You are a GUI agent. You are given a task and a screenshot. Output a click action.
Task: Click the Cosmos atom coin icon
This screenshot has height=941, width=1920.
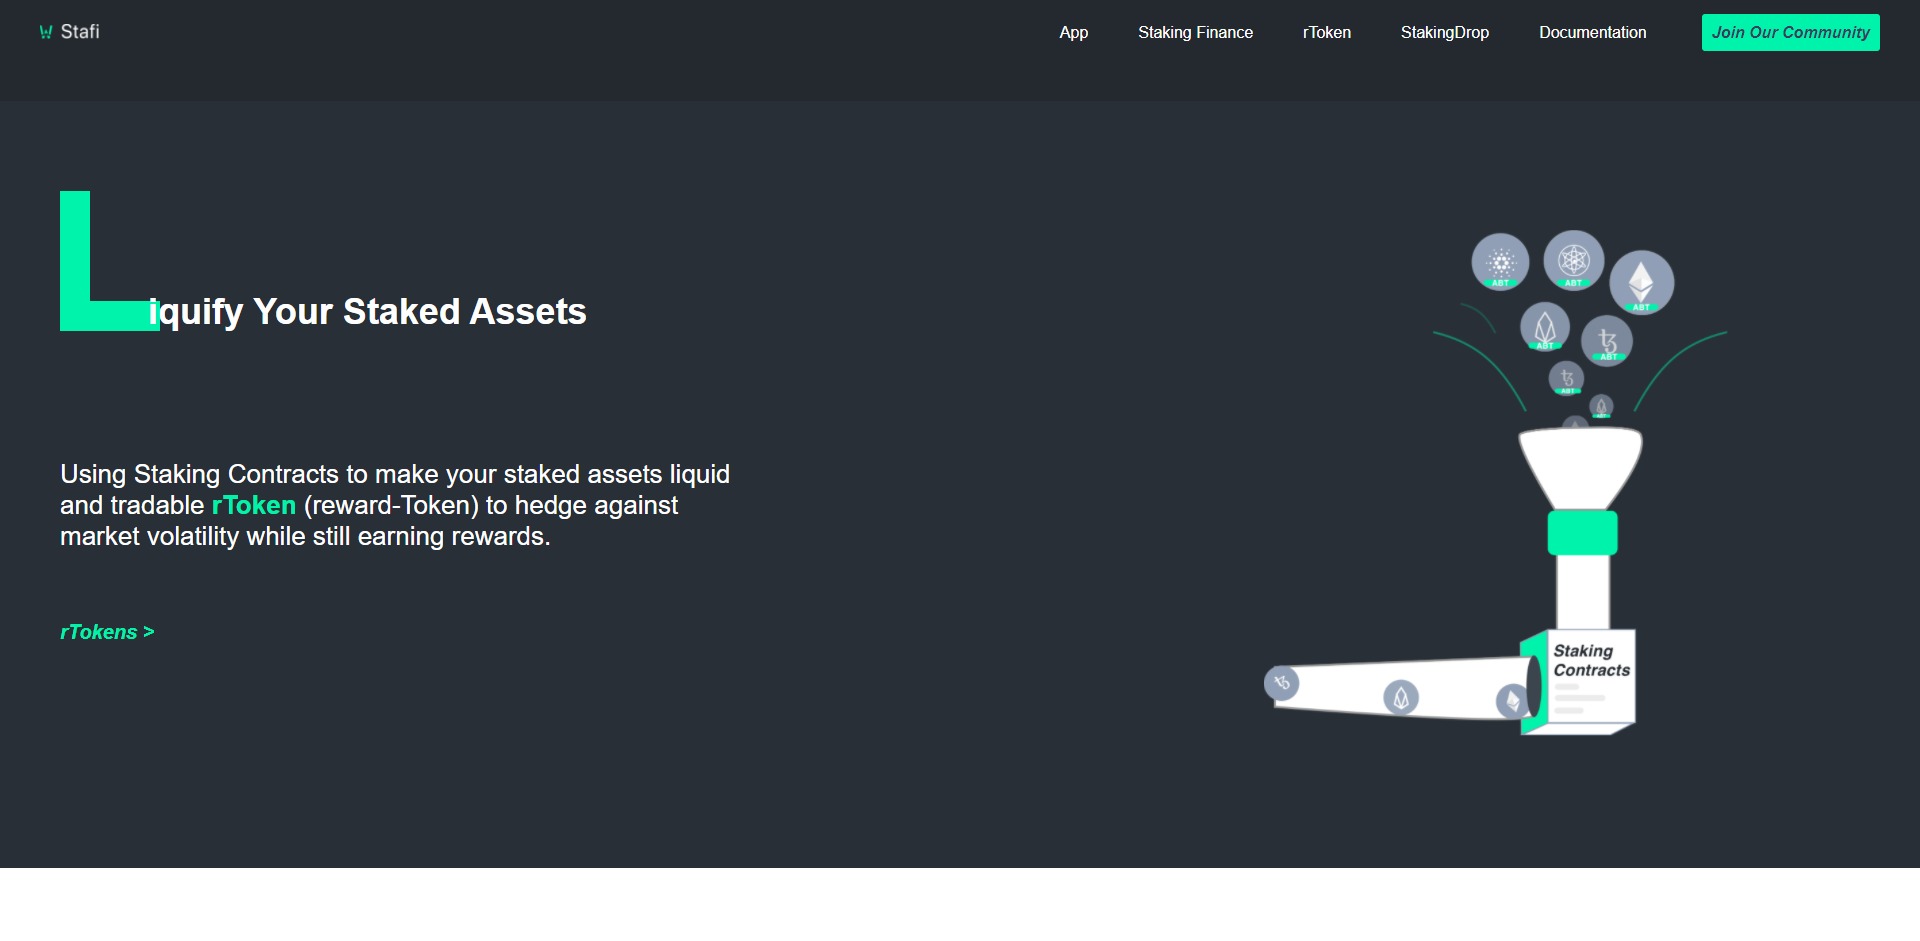pos(1573,261)
